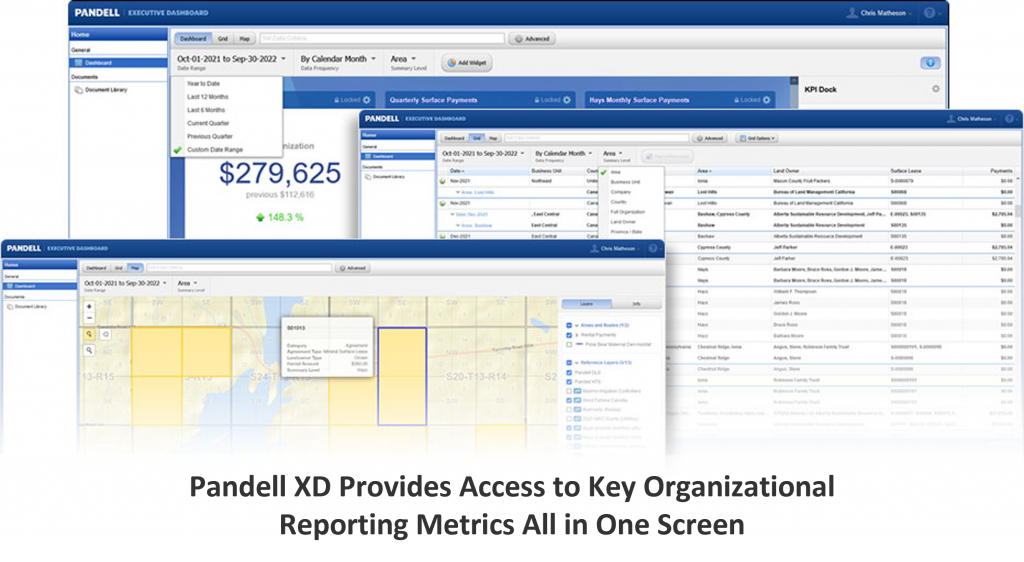The width and height of the screenshot is (1024, 562).
Task: Open gear settings on Hays Monthly Surface Payments widget
Action: (x=767, y=100)
